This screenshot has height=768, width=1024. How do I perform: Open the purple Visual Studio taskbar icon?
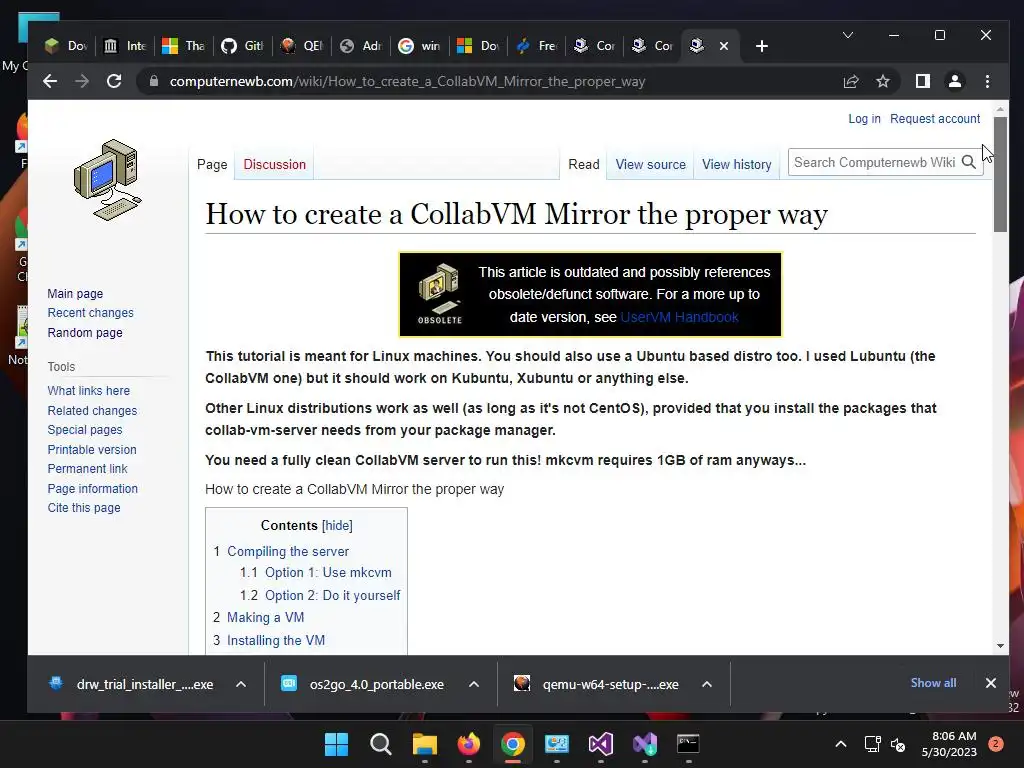click(601, 744)
